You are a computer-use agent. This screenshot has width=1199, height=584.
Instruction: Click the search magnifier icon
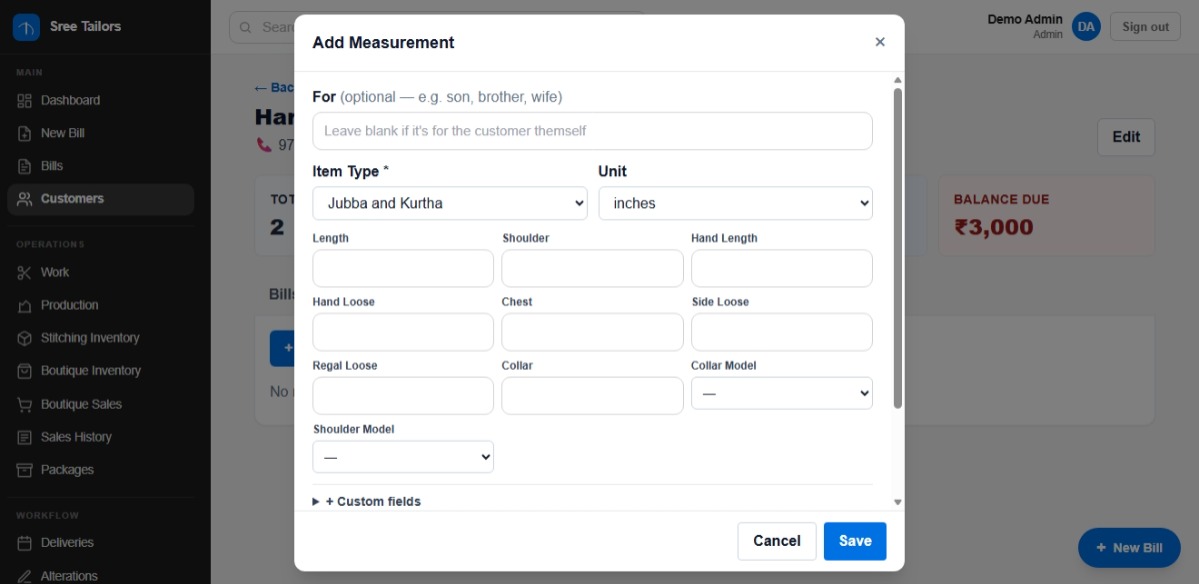point(245,28)
